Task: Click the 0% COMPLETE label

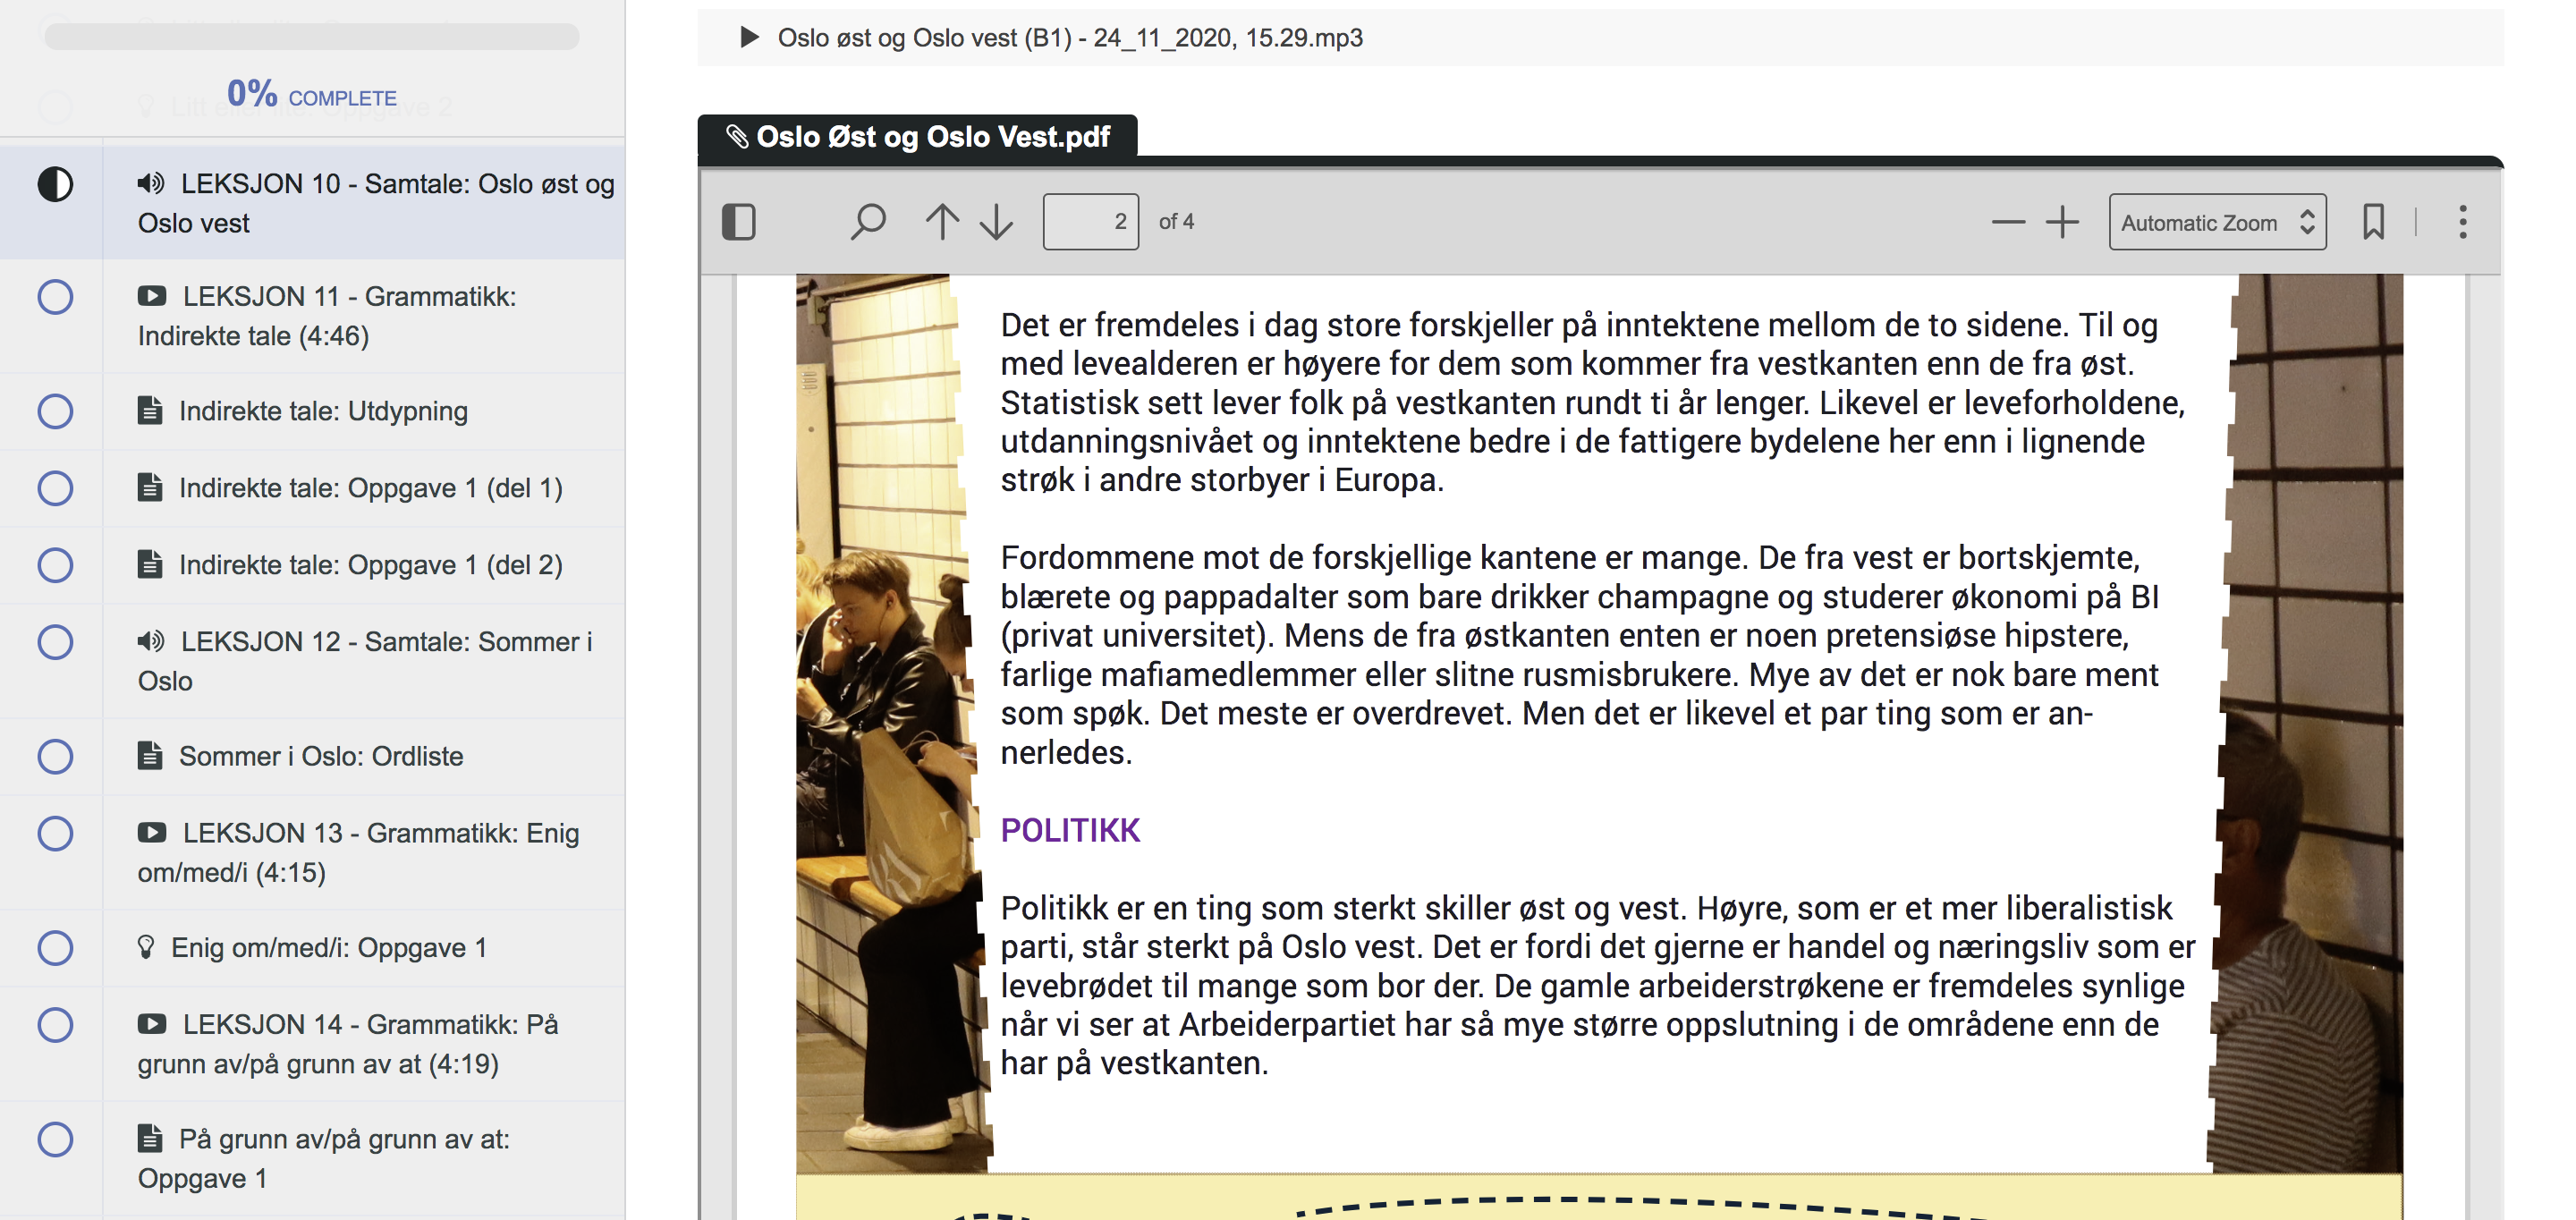Action: tap(312, 94)
